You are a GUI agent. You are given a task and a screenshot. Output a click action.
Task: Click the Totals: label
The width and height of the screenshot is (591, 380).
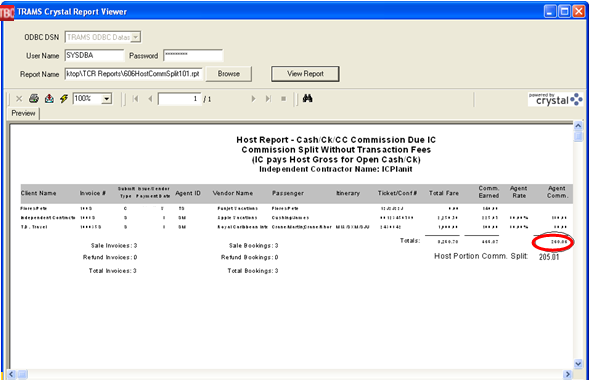pyautogui.click(x=410, y=241)
